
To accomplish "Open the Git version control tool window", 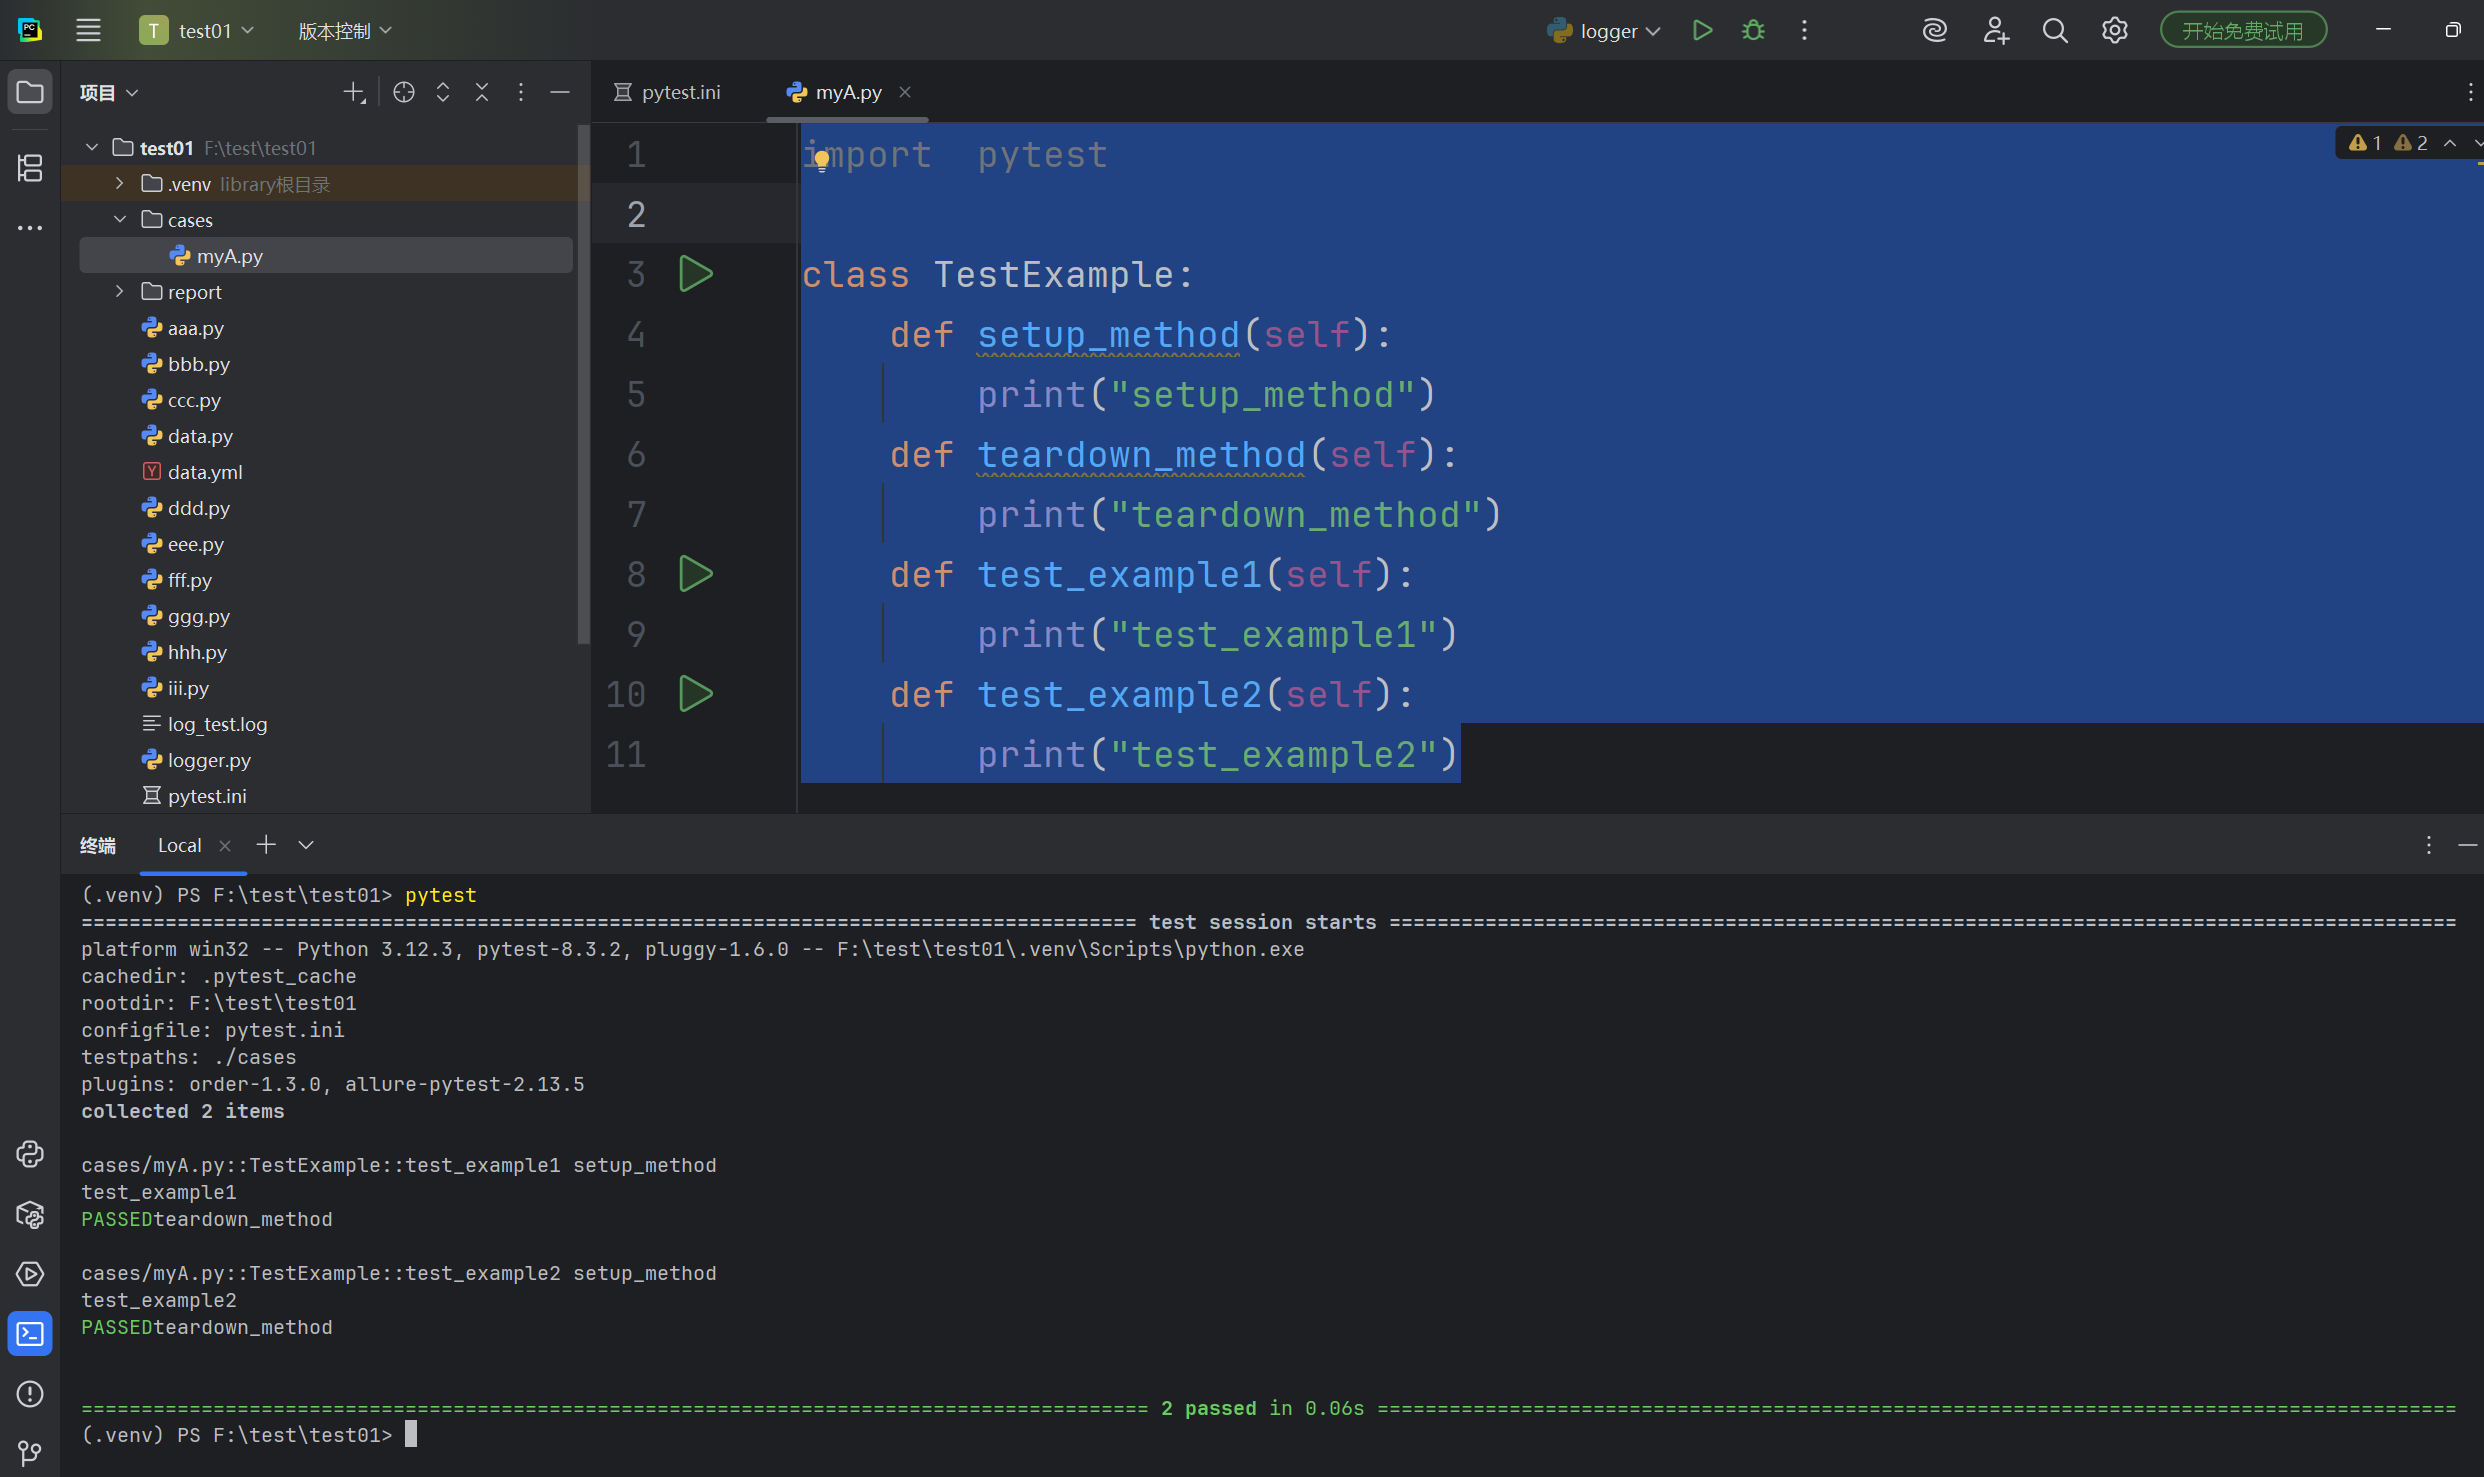I will point(30,1452).
